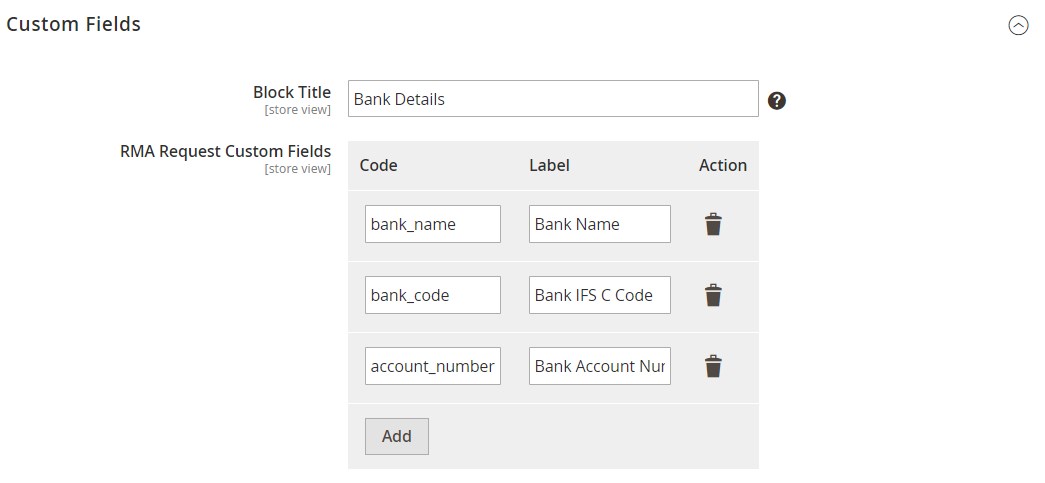The image size is (1045, 483).
Task: Click the Action column header
Action: (722, 165)
